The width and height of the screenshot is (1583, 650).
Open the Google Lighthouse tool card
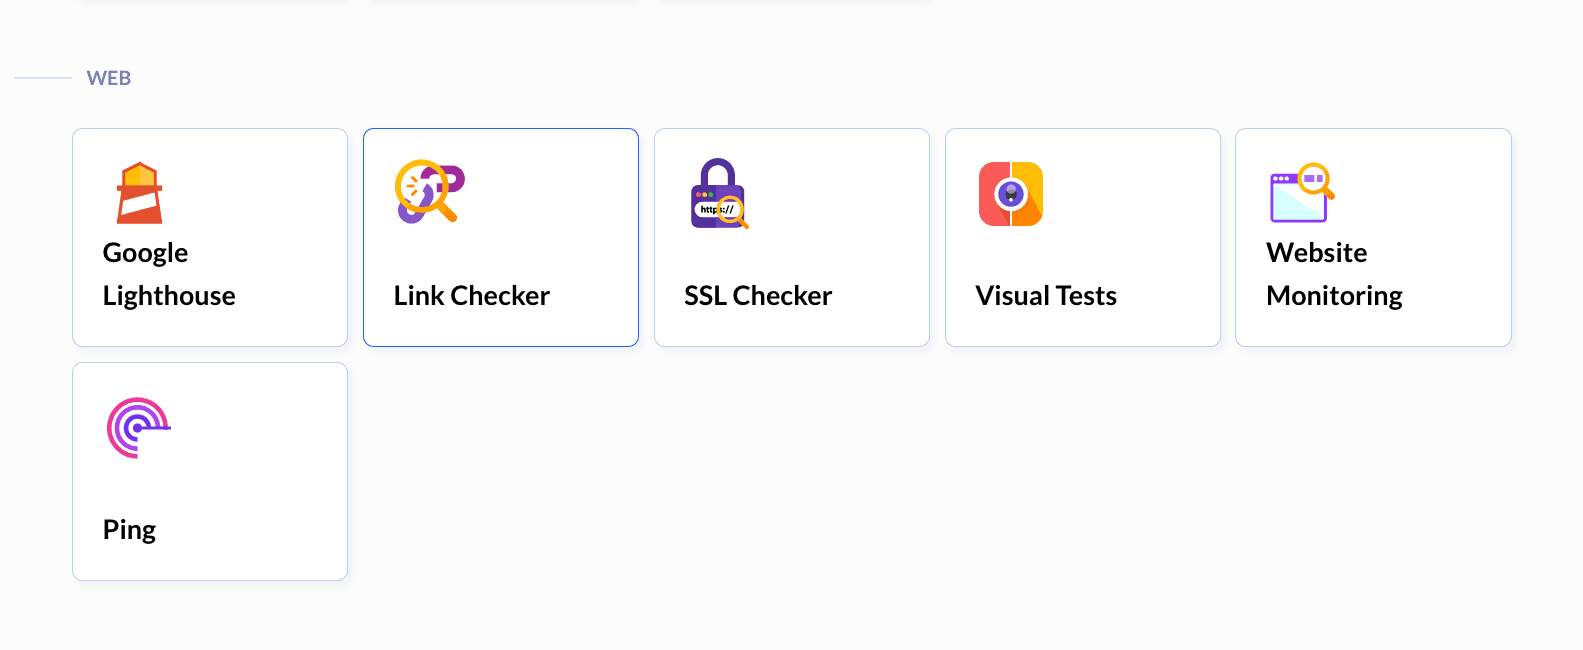coord(209,237)
